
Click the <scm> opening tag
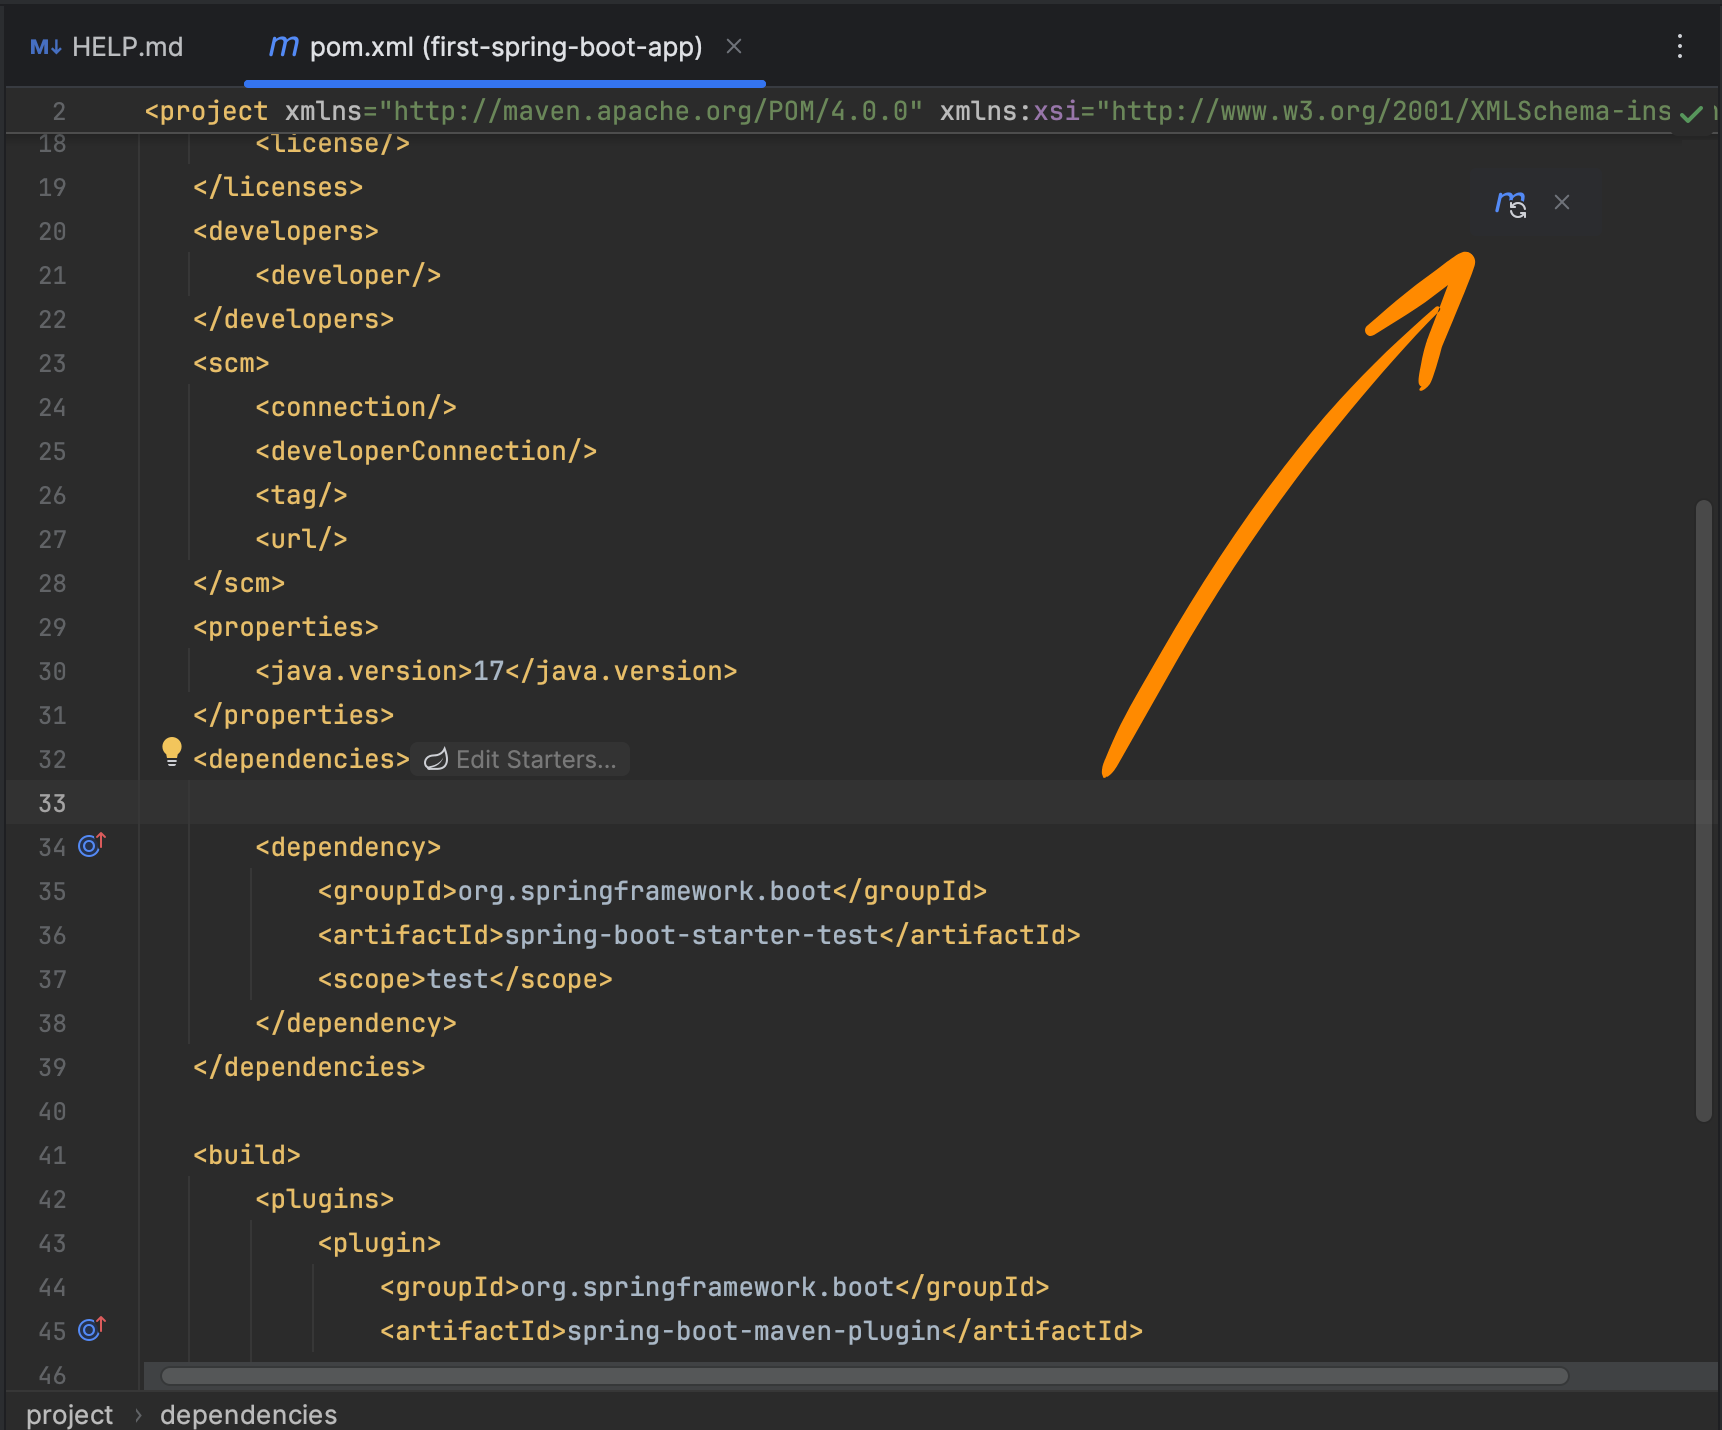coord(231,363)
